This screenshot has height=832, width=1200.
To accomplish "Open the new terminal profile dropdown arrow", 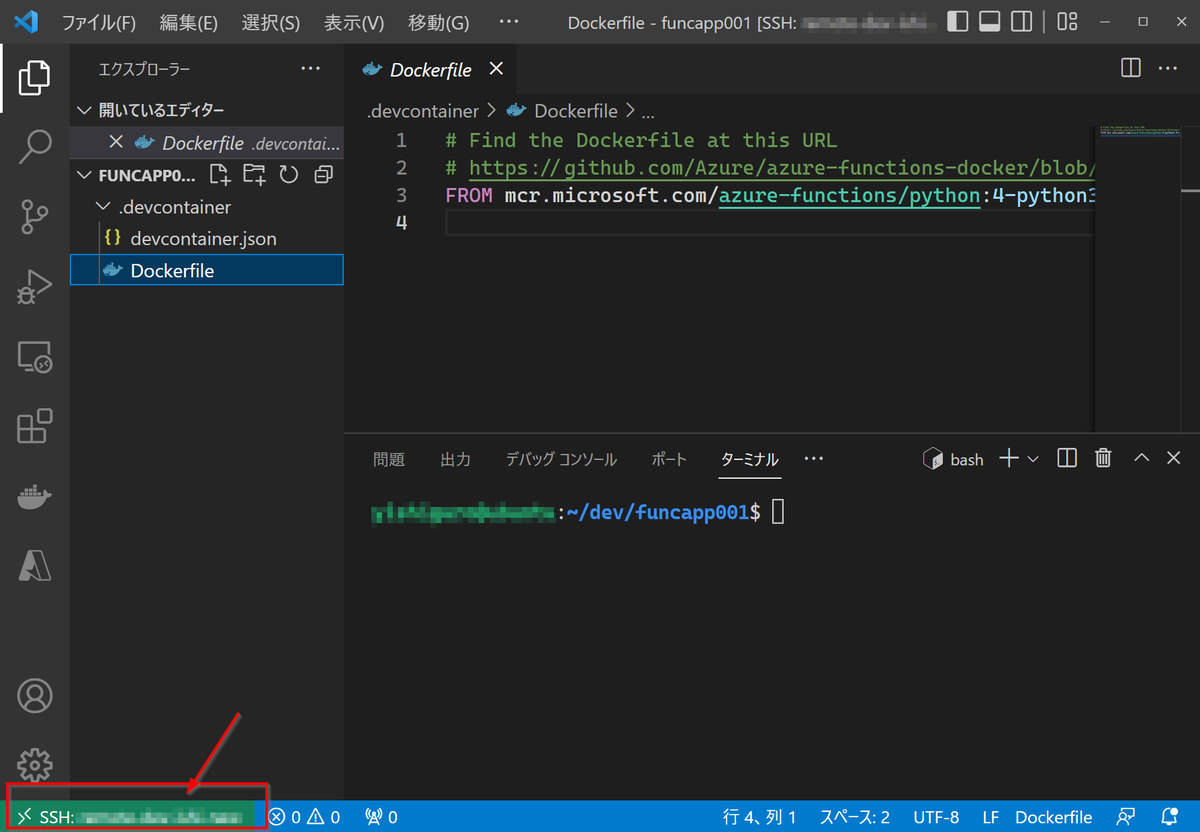I will [x=1033, y=458].
